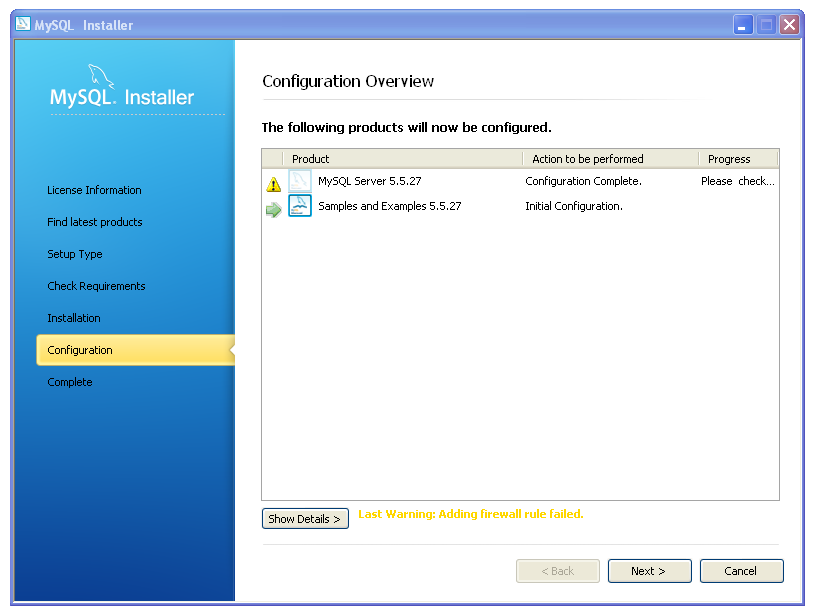The height and width of the screenshot is (611, 814).
Task: Open Find latest products step
Action: coord(94,222)
